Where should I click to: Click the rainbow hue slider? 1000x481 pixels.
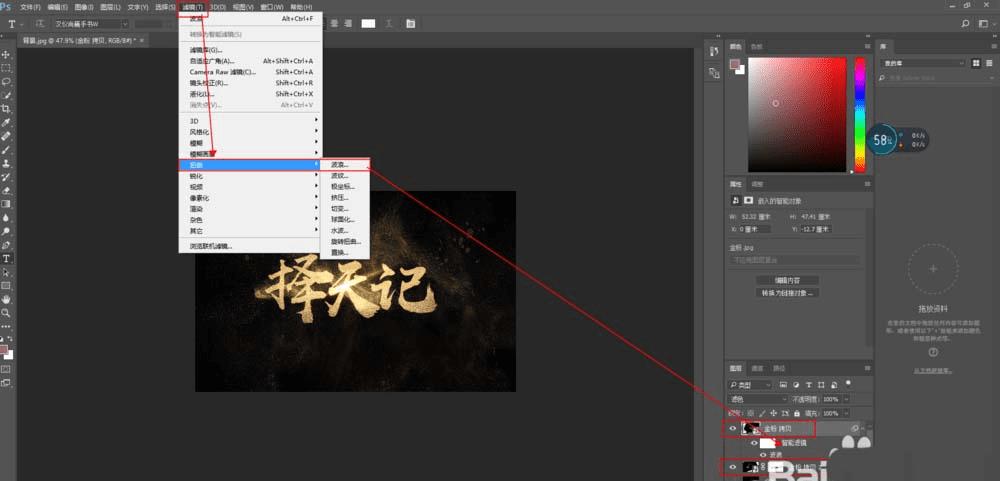point(860,115)
